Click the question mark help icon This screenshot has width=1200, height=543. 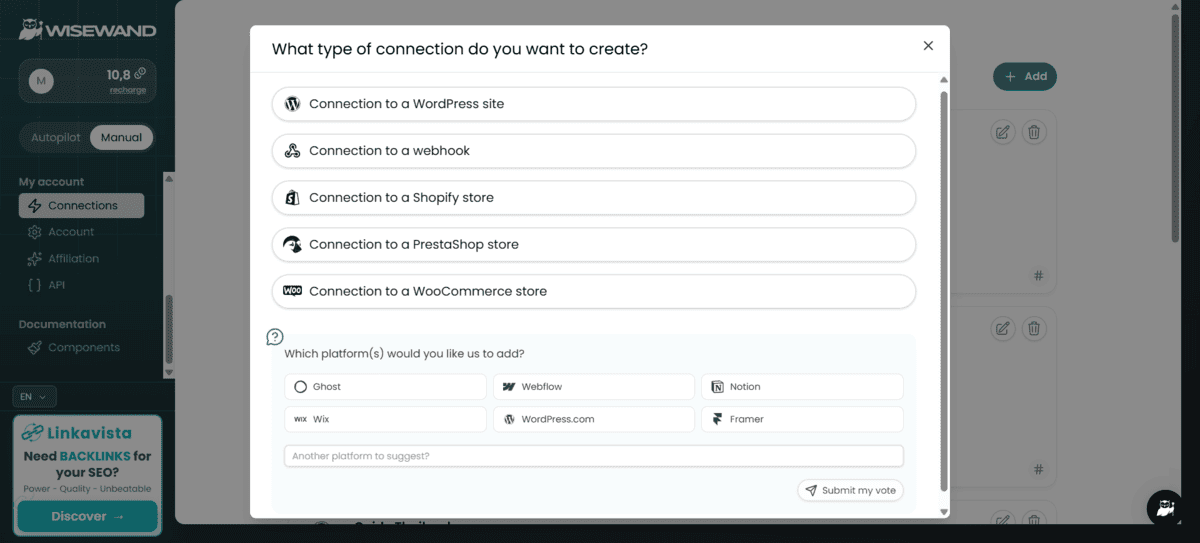point(275,337)
